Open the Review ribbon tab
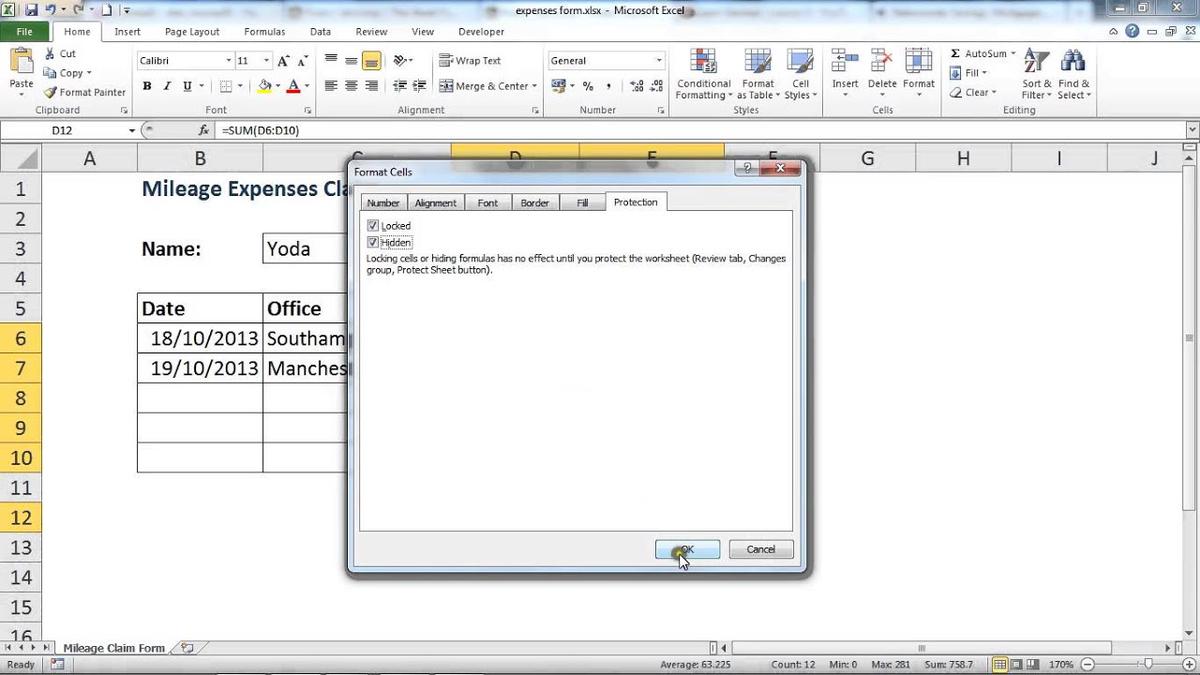The width and height of the screenshot is (1200, 675). [x=371, y=31]
